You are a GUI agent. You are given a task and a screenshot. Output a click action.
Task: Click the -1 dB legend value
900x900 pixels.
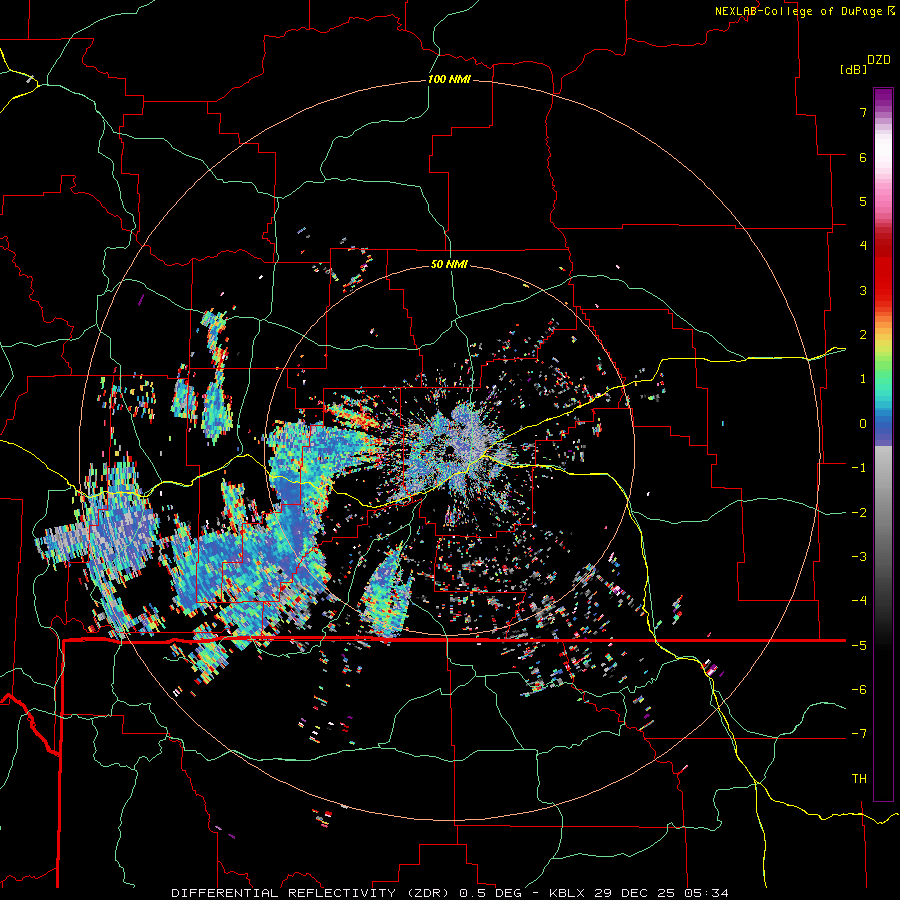pyautogui.click(x=859, y=468)
